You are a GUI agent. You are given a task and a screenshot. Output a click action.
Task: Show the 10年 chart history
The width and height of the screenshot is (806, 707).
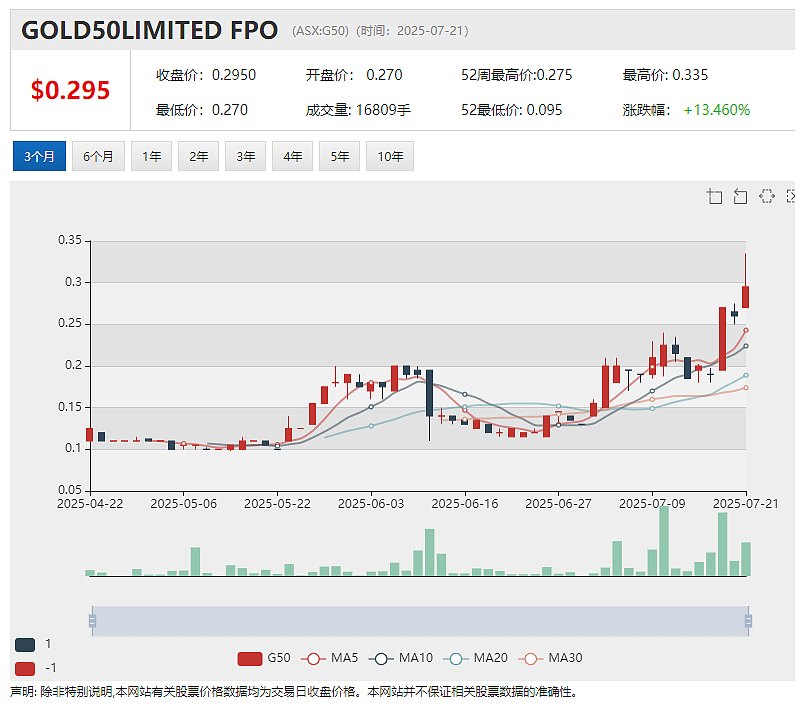[390, 156]
